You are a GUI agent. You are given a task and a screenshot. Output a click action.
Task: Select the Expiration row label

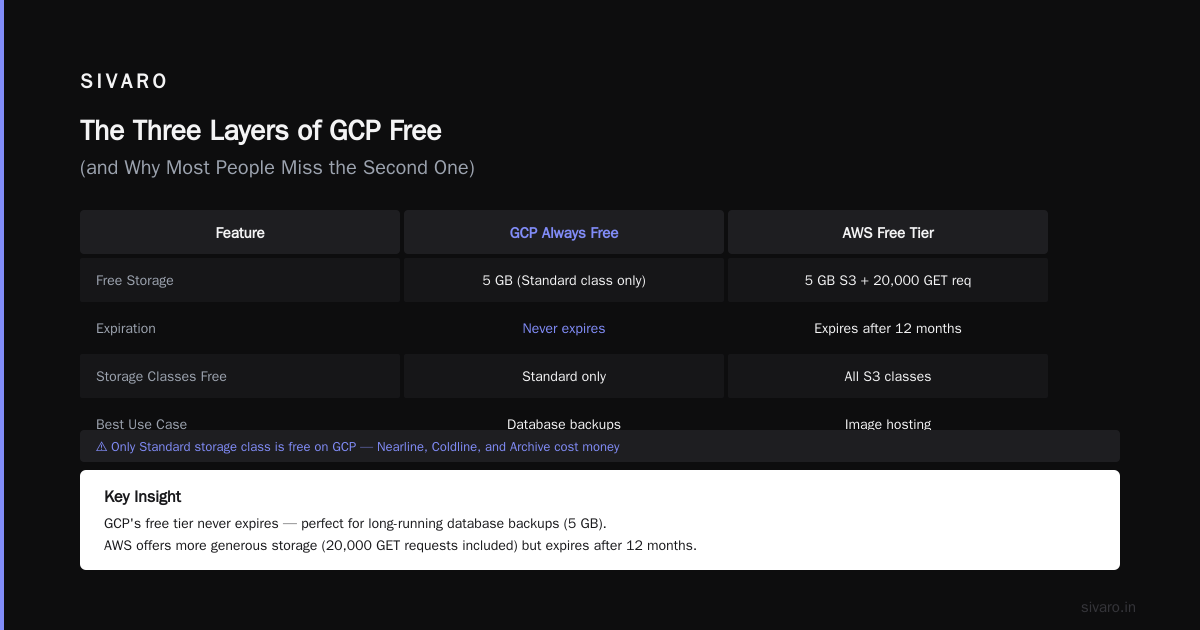[126, 328]
